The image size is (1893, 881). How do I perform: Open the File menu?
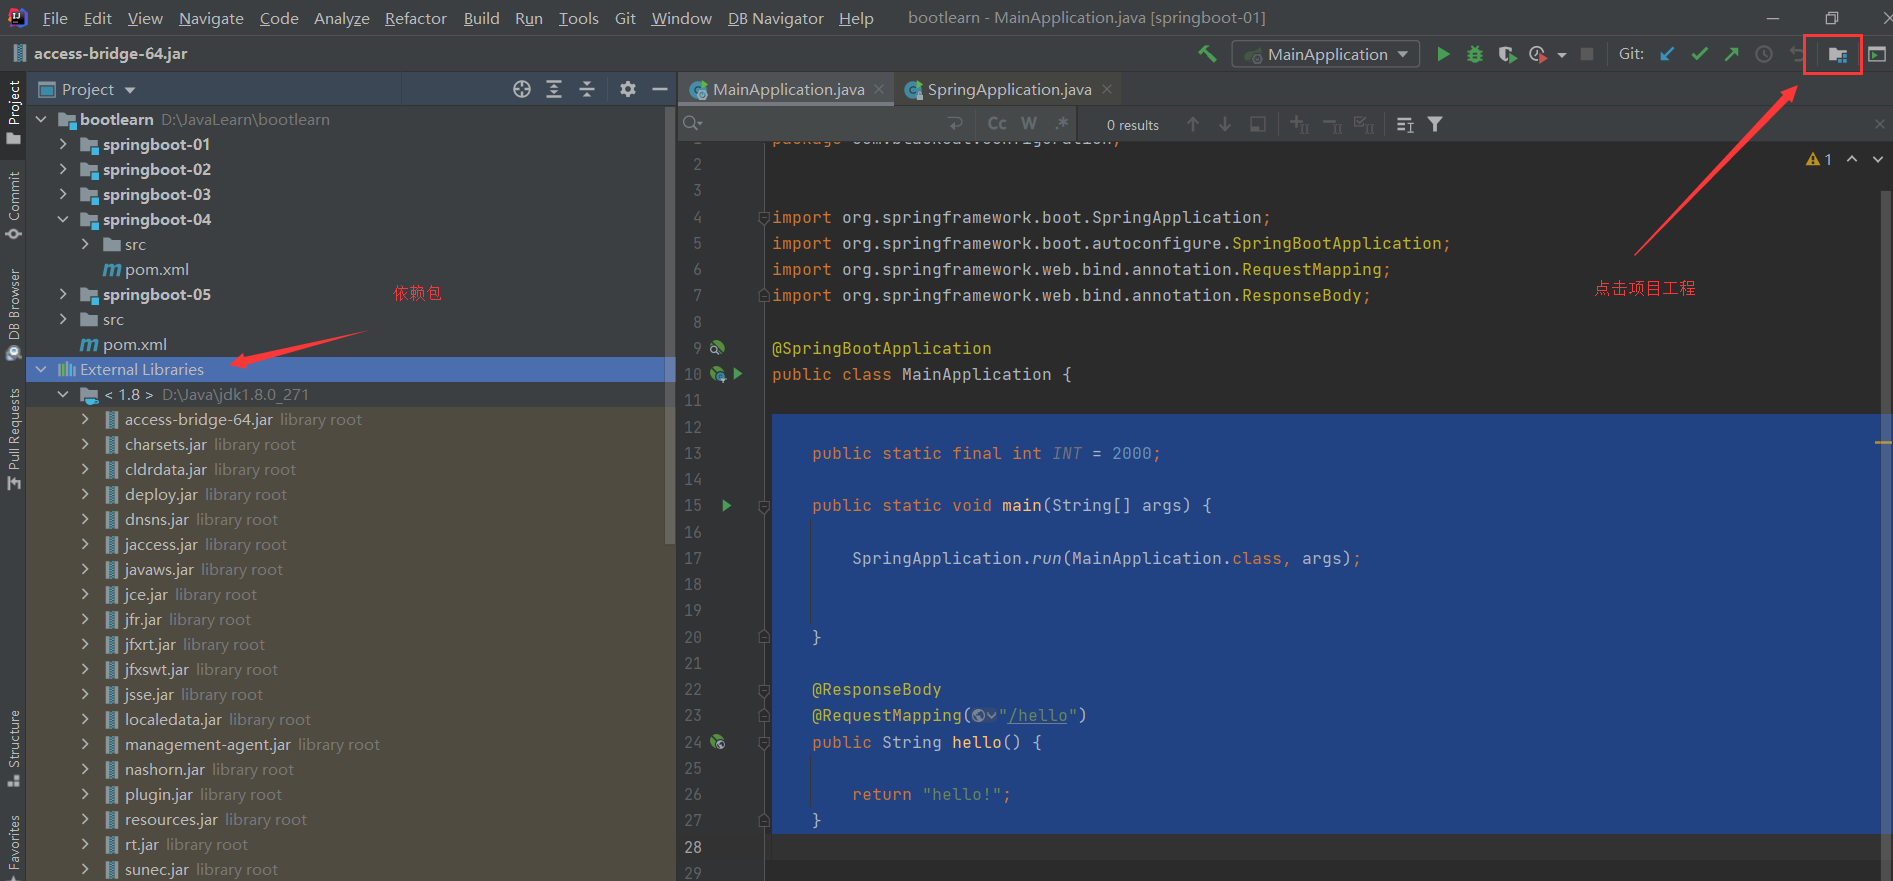[x=55, y=18]
